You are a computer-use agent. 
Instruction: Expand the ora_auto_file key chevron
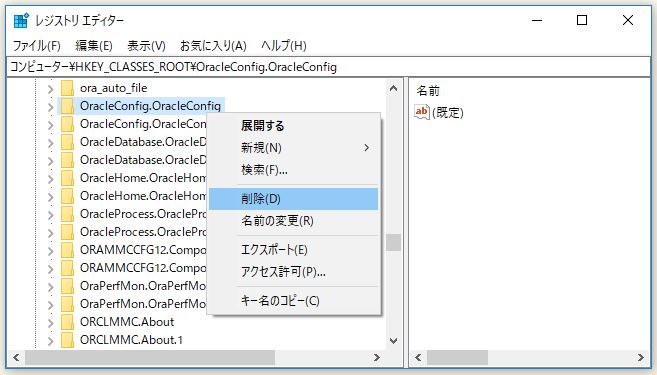50,89
